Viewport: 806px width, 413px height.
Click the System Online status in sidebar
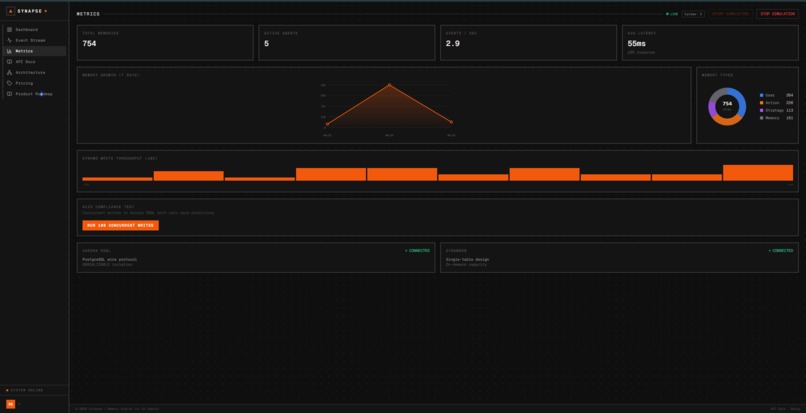25,390
